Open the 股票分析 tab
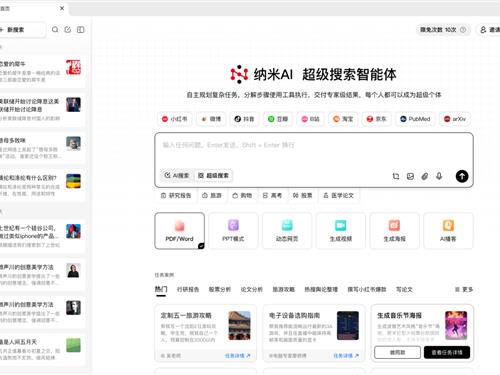The image size is (500, 375). pos(220,289)
